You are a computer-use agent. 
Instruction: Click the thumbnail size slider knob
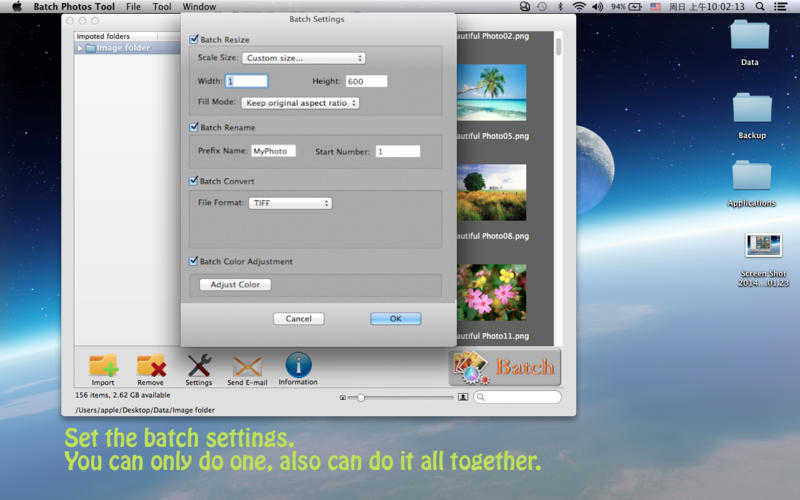(361, 397)
